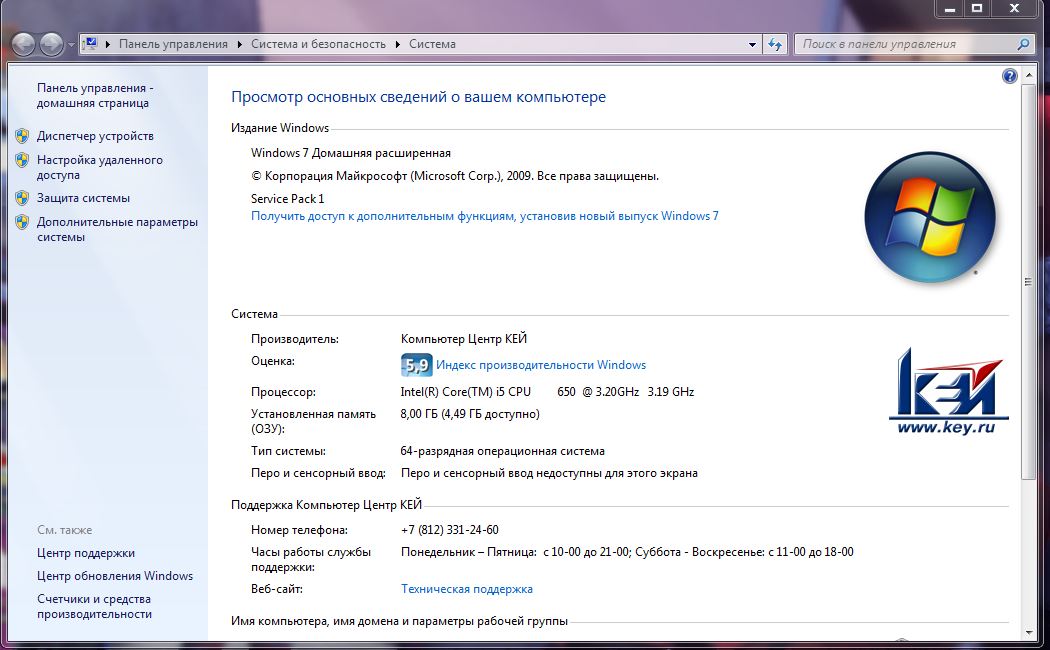The image size is (1050, 650).
Task: Click the Поддержка Компьютер Центр КЕЙ section header
Action: point(326,505)
